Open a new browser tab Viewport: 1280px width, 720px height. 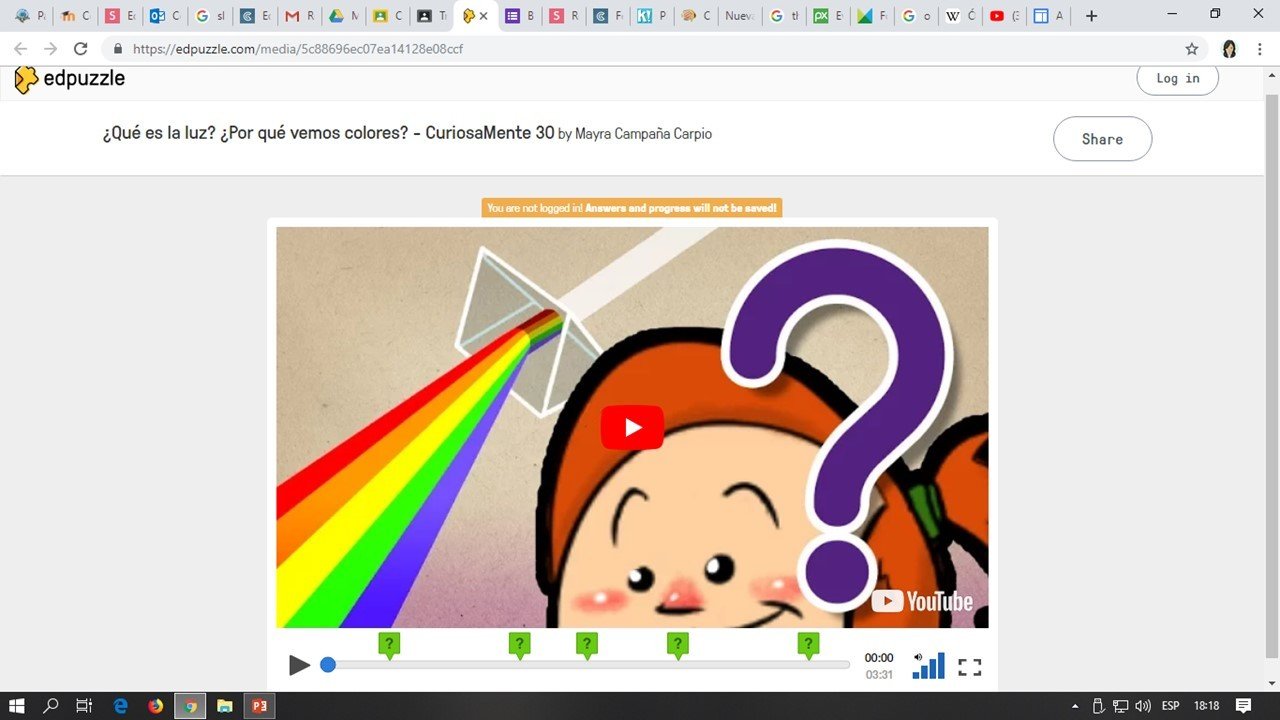tap(1091, 16)
